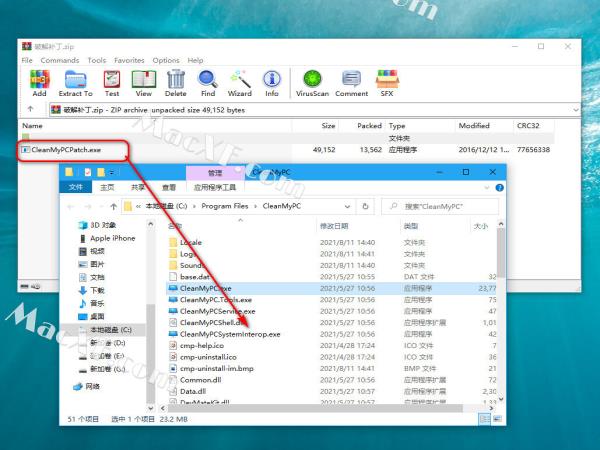Viewport: 600px width, 450px height.
Task: Open 下载 in navigation pane
Action: pos(92,290)
